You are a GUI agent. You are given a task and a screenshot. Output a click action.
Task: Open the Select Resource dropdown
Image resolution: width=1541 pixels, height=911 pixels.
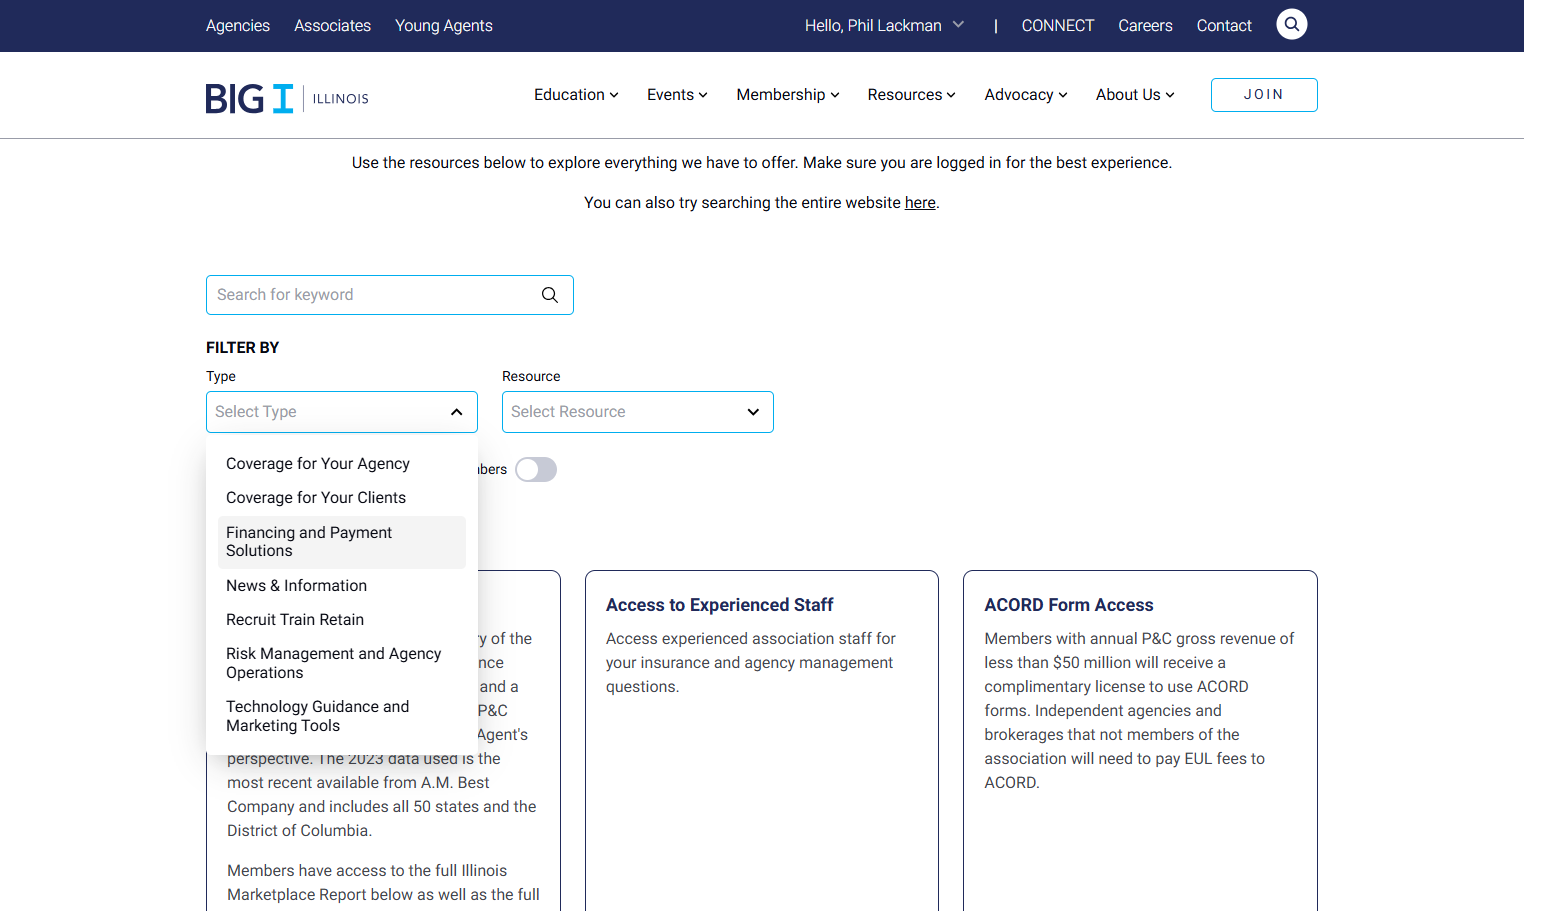coord(638,412)
